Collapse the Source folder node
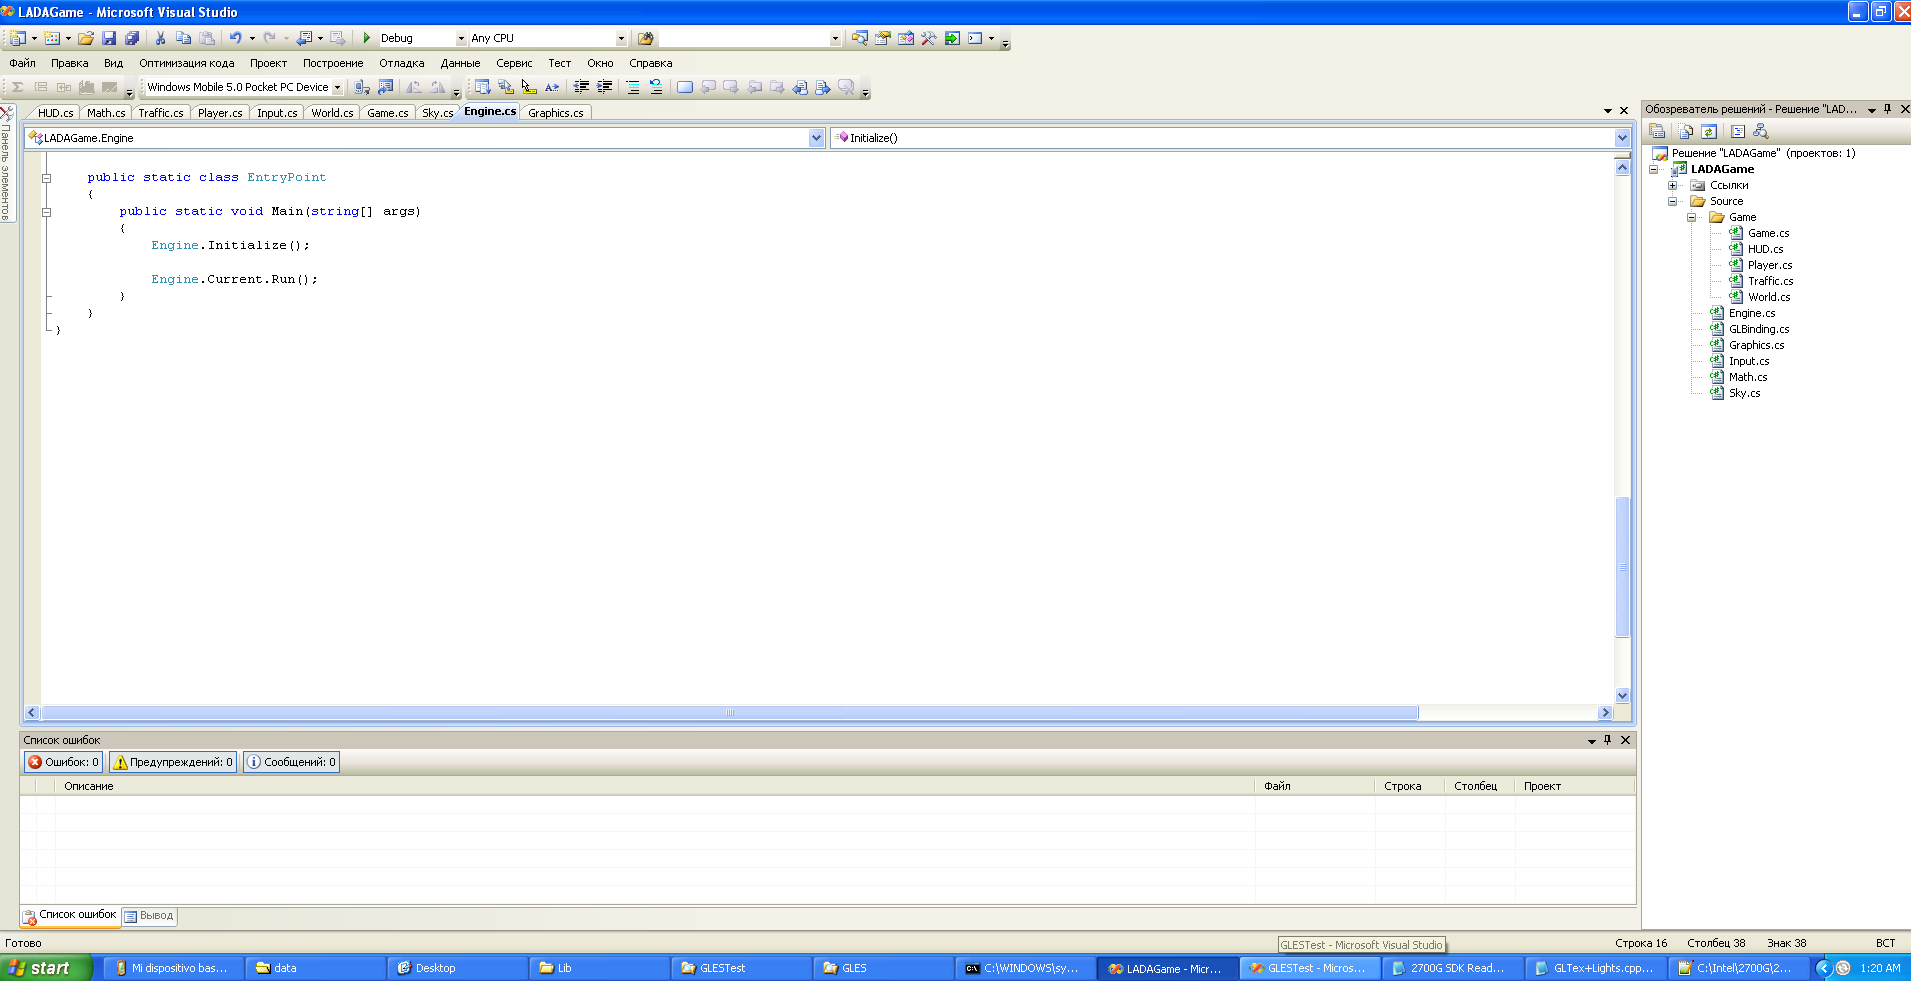The height and width of the screenshot is (981, 1911). coord(1672,201)
